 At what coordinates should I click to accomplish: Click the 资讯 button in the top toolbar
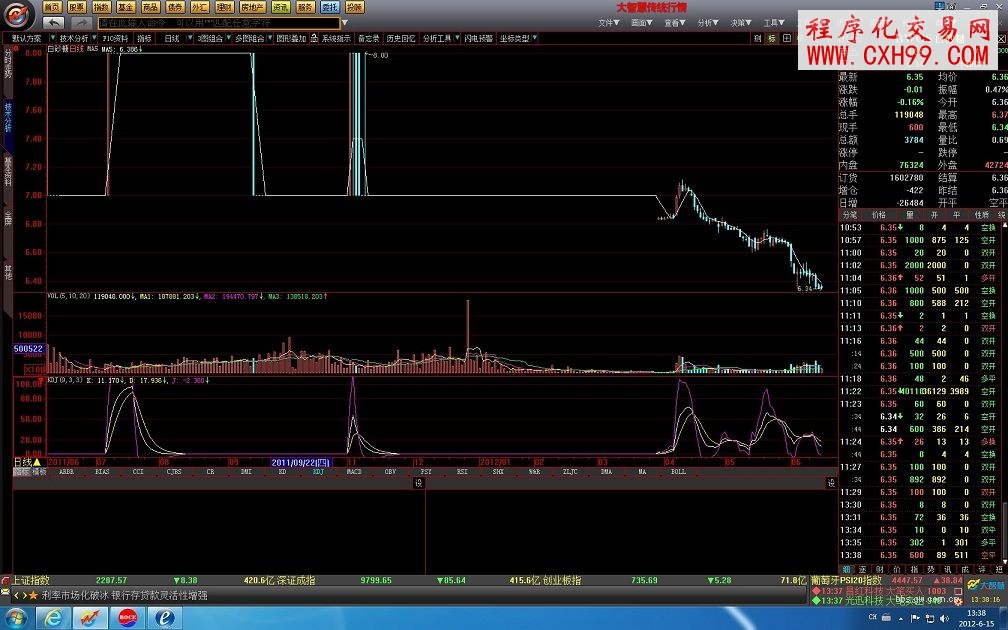281,6
